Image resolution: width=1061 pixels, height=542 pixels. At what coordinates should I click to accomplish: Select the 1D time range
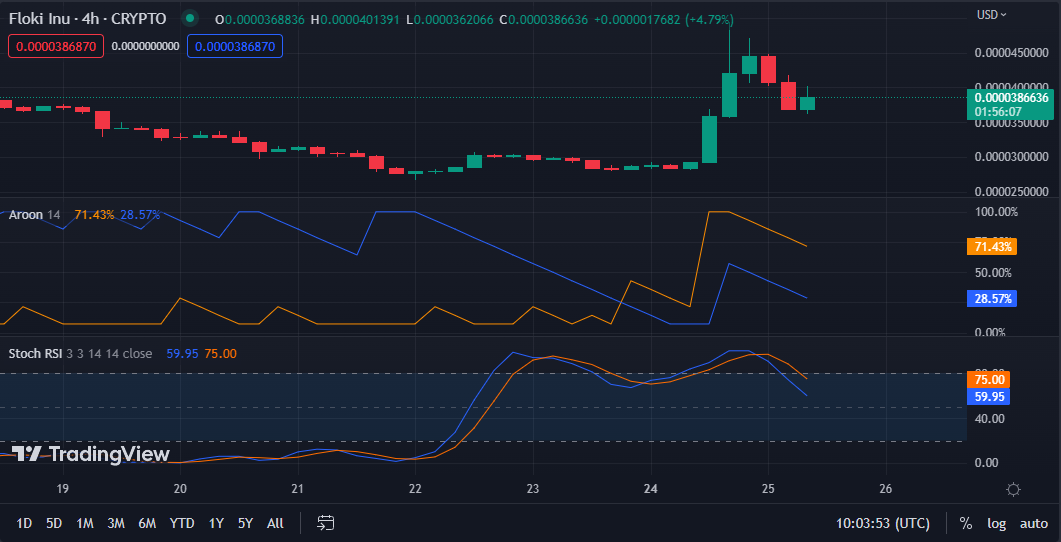click(x=24, y=523)
